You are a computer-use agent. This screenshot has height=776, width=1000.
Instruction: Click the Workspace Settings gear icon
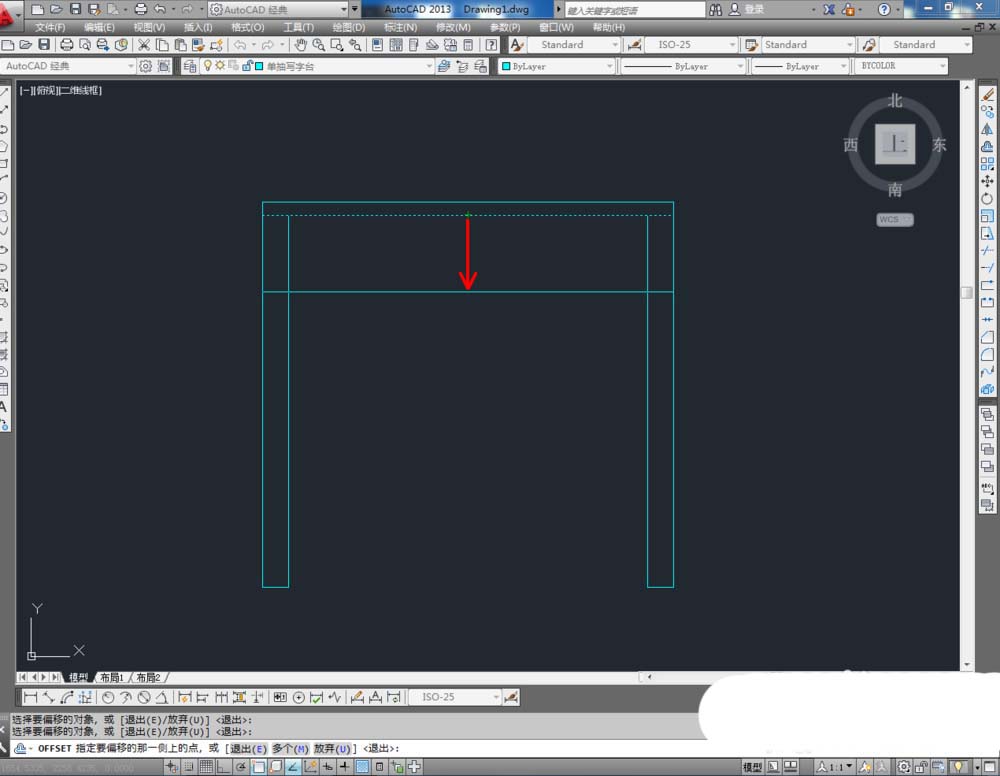point(145,66)
